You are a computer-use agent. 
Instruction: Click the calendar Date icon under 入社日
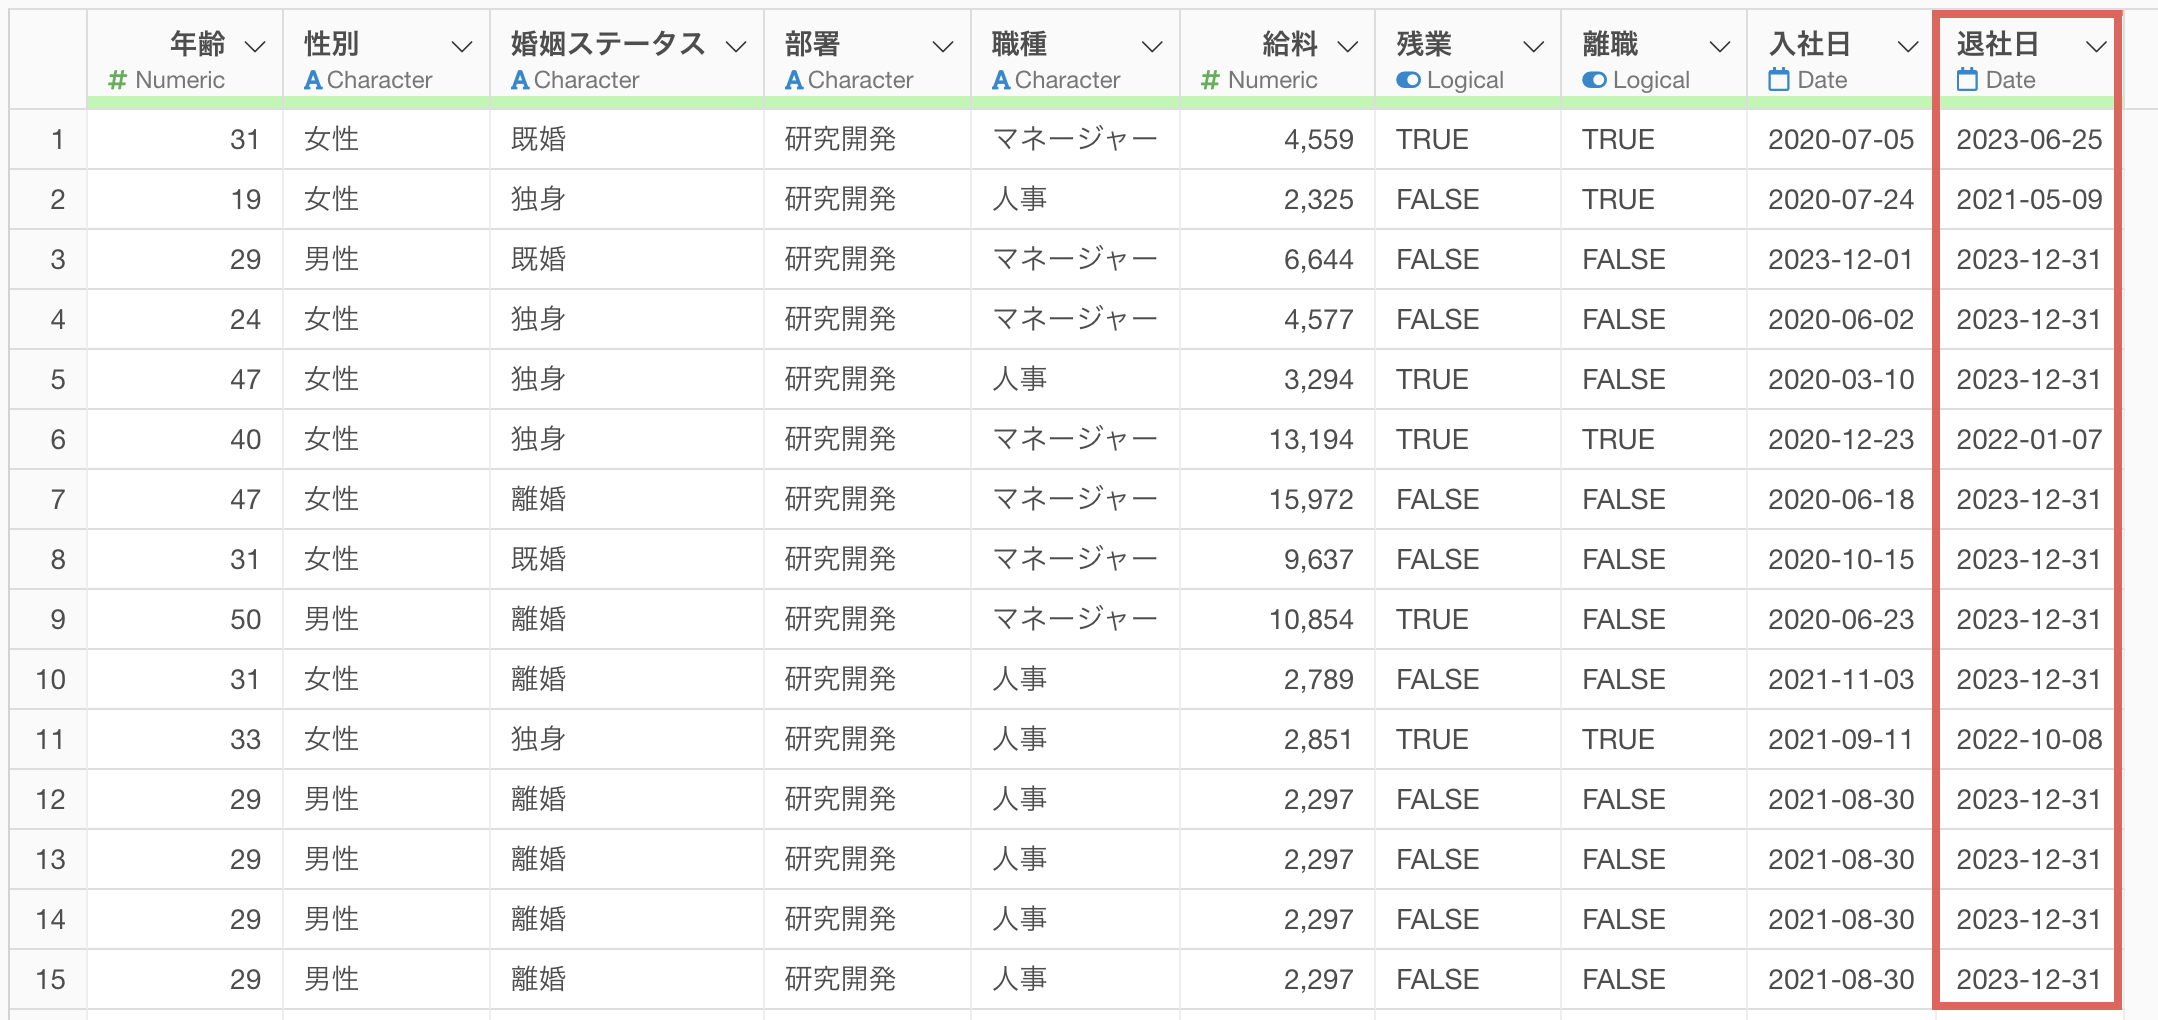point(1779,80)
